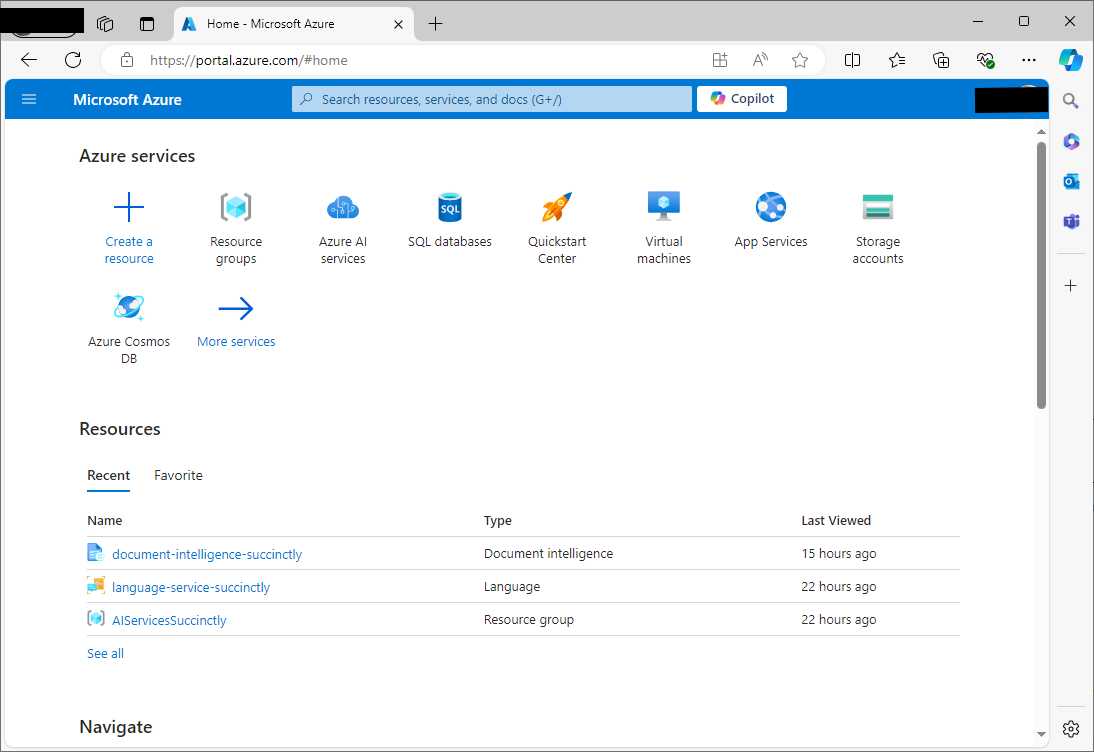Click the Create a resource plus icon
The width and height of the screenshot is (1094, 752).
pos(128,207)
